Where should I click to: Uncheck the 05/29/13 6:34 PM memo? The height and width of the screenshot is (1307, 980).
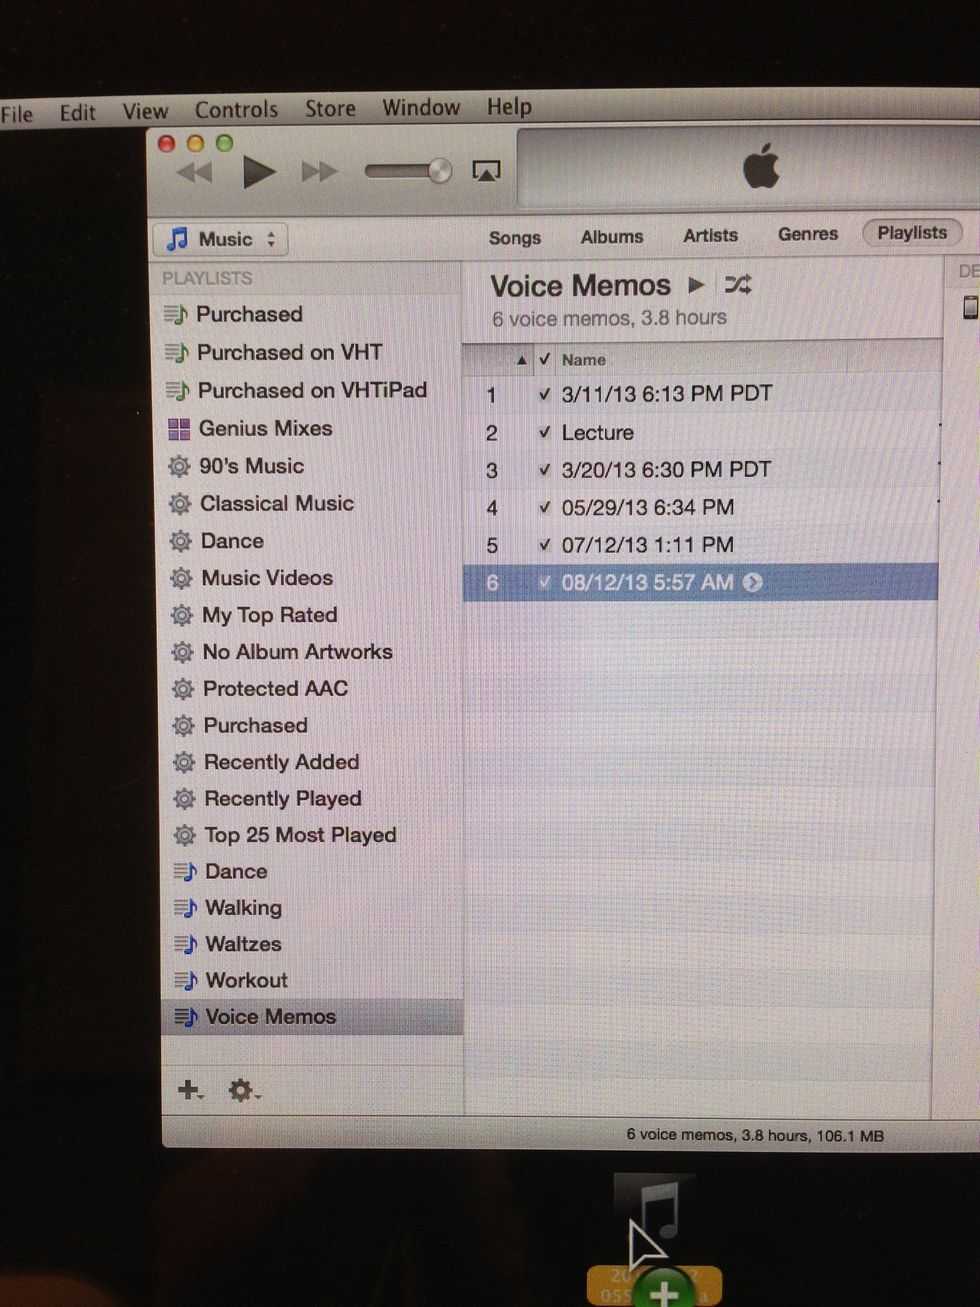point(544,507)
